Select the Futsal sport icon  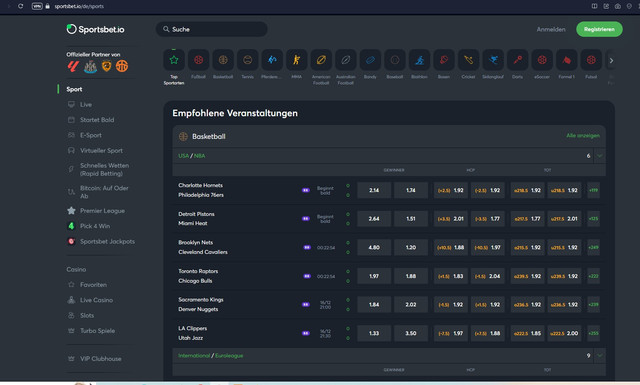pos(591,60)
